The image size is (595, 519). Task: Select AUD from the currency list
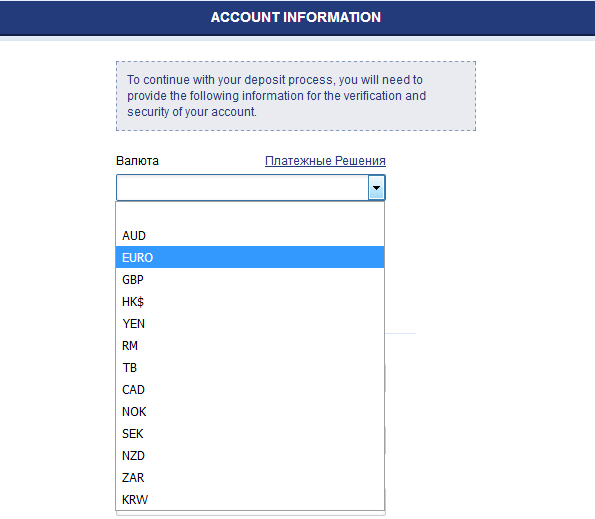point(250,236)
